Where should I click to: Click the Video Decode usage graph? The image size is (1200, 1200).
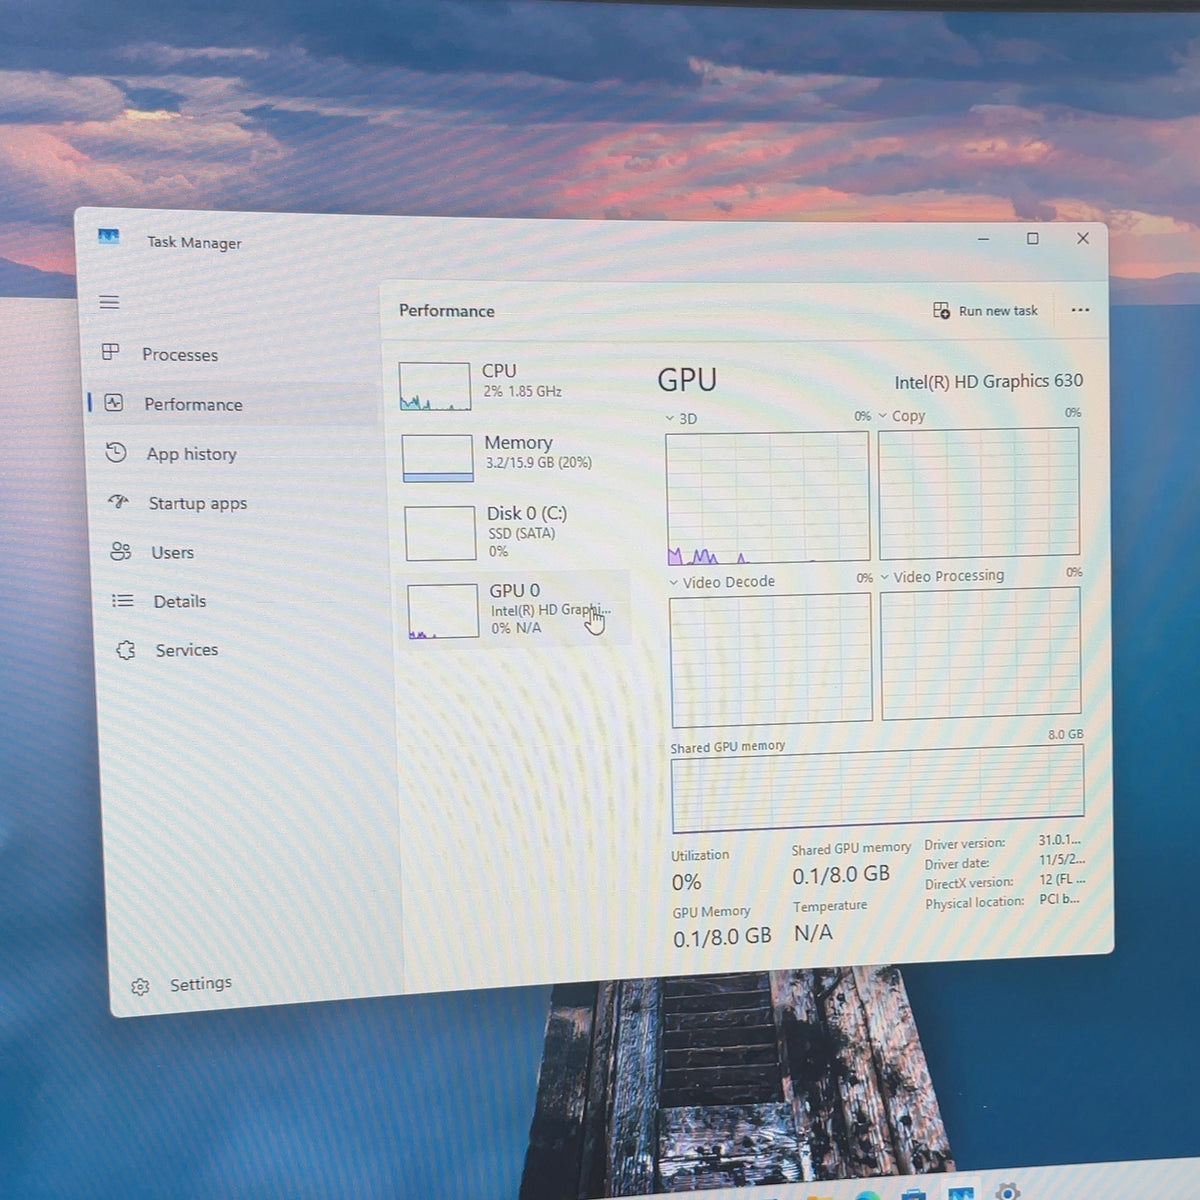point(770,662)
